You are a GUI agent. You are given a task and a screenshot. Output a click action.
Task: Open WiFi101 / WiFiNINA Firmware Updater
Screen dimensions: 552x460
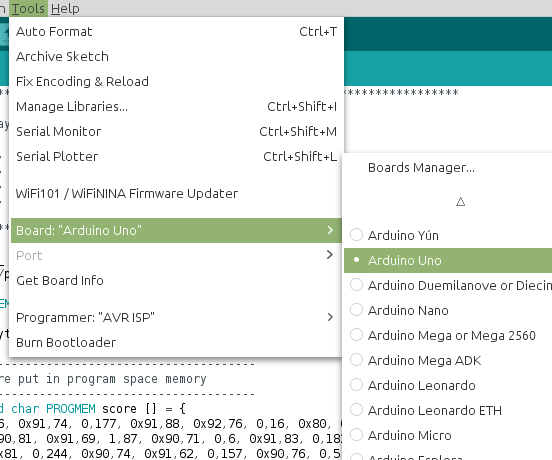(176, 194)
